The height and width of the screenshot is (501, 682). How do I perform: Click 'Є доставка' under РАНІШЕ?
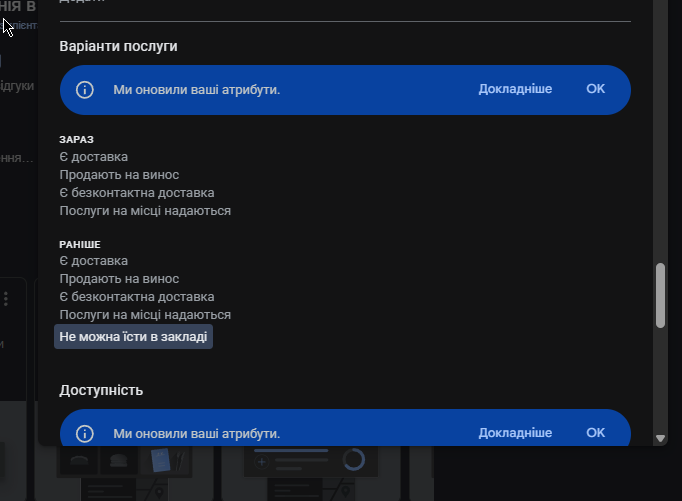tap(94, 261)
